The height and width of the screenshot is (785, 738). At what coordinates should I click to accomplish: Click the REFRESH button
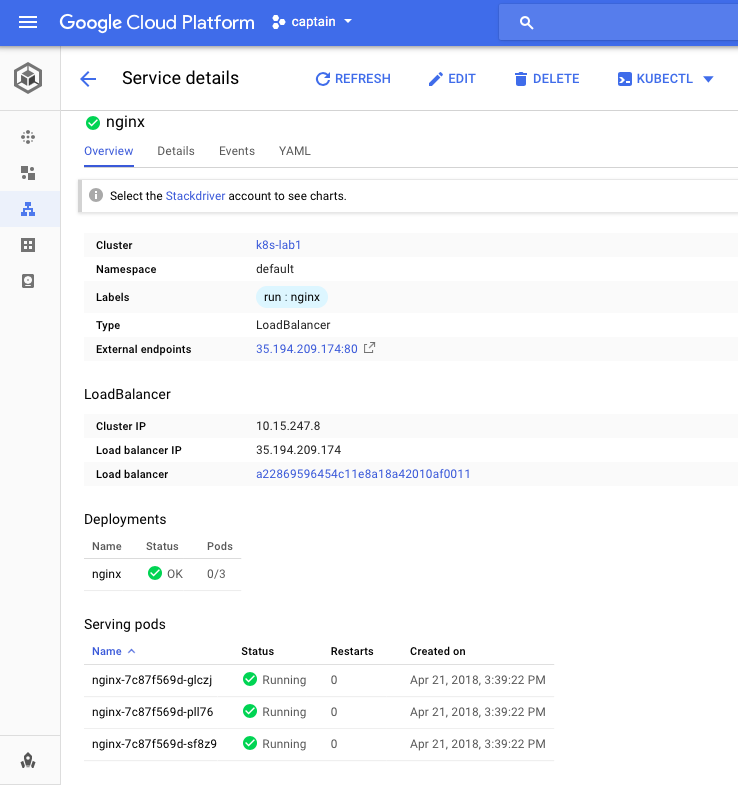pos(353,79)
